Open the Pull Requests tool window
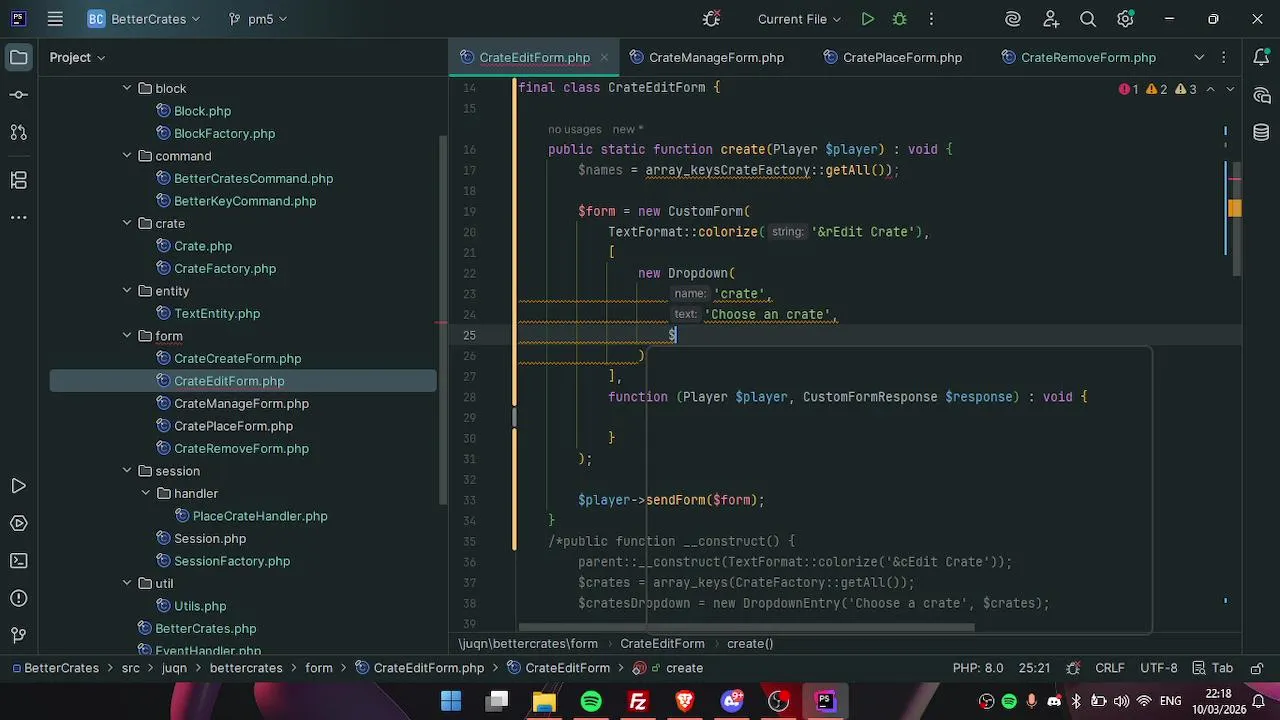Image resolution: width=1280 pixels, height=720 pixels. click(18, 132)
